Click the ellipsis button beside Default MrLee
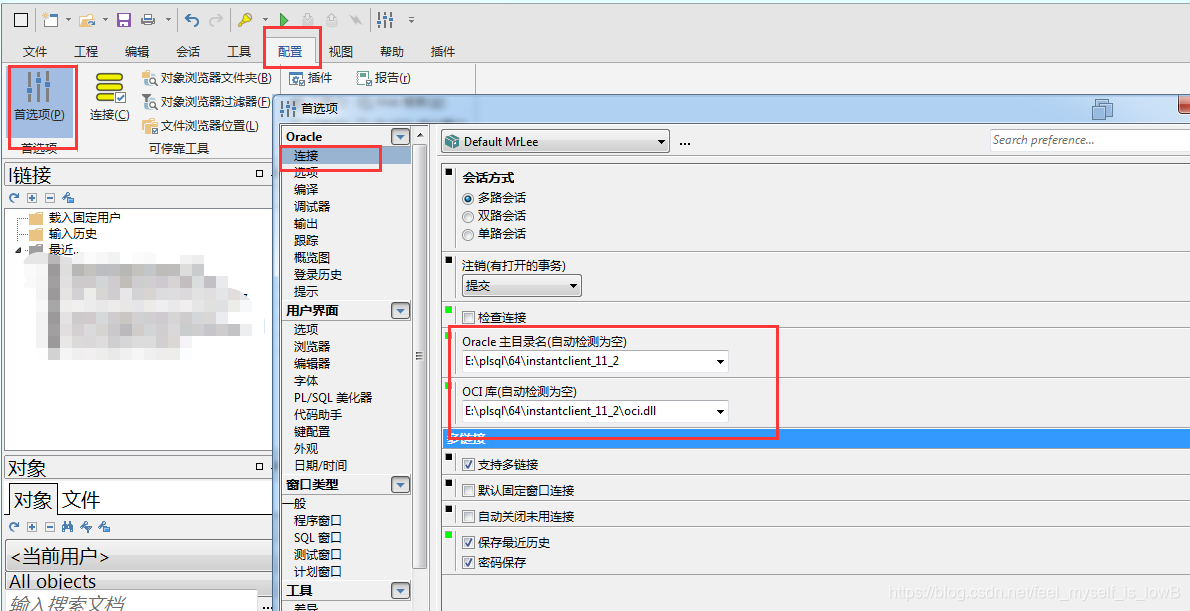Image resolution: width=1190 pixels, height=611 pixels. click(685, 142)
